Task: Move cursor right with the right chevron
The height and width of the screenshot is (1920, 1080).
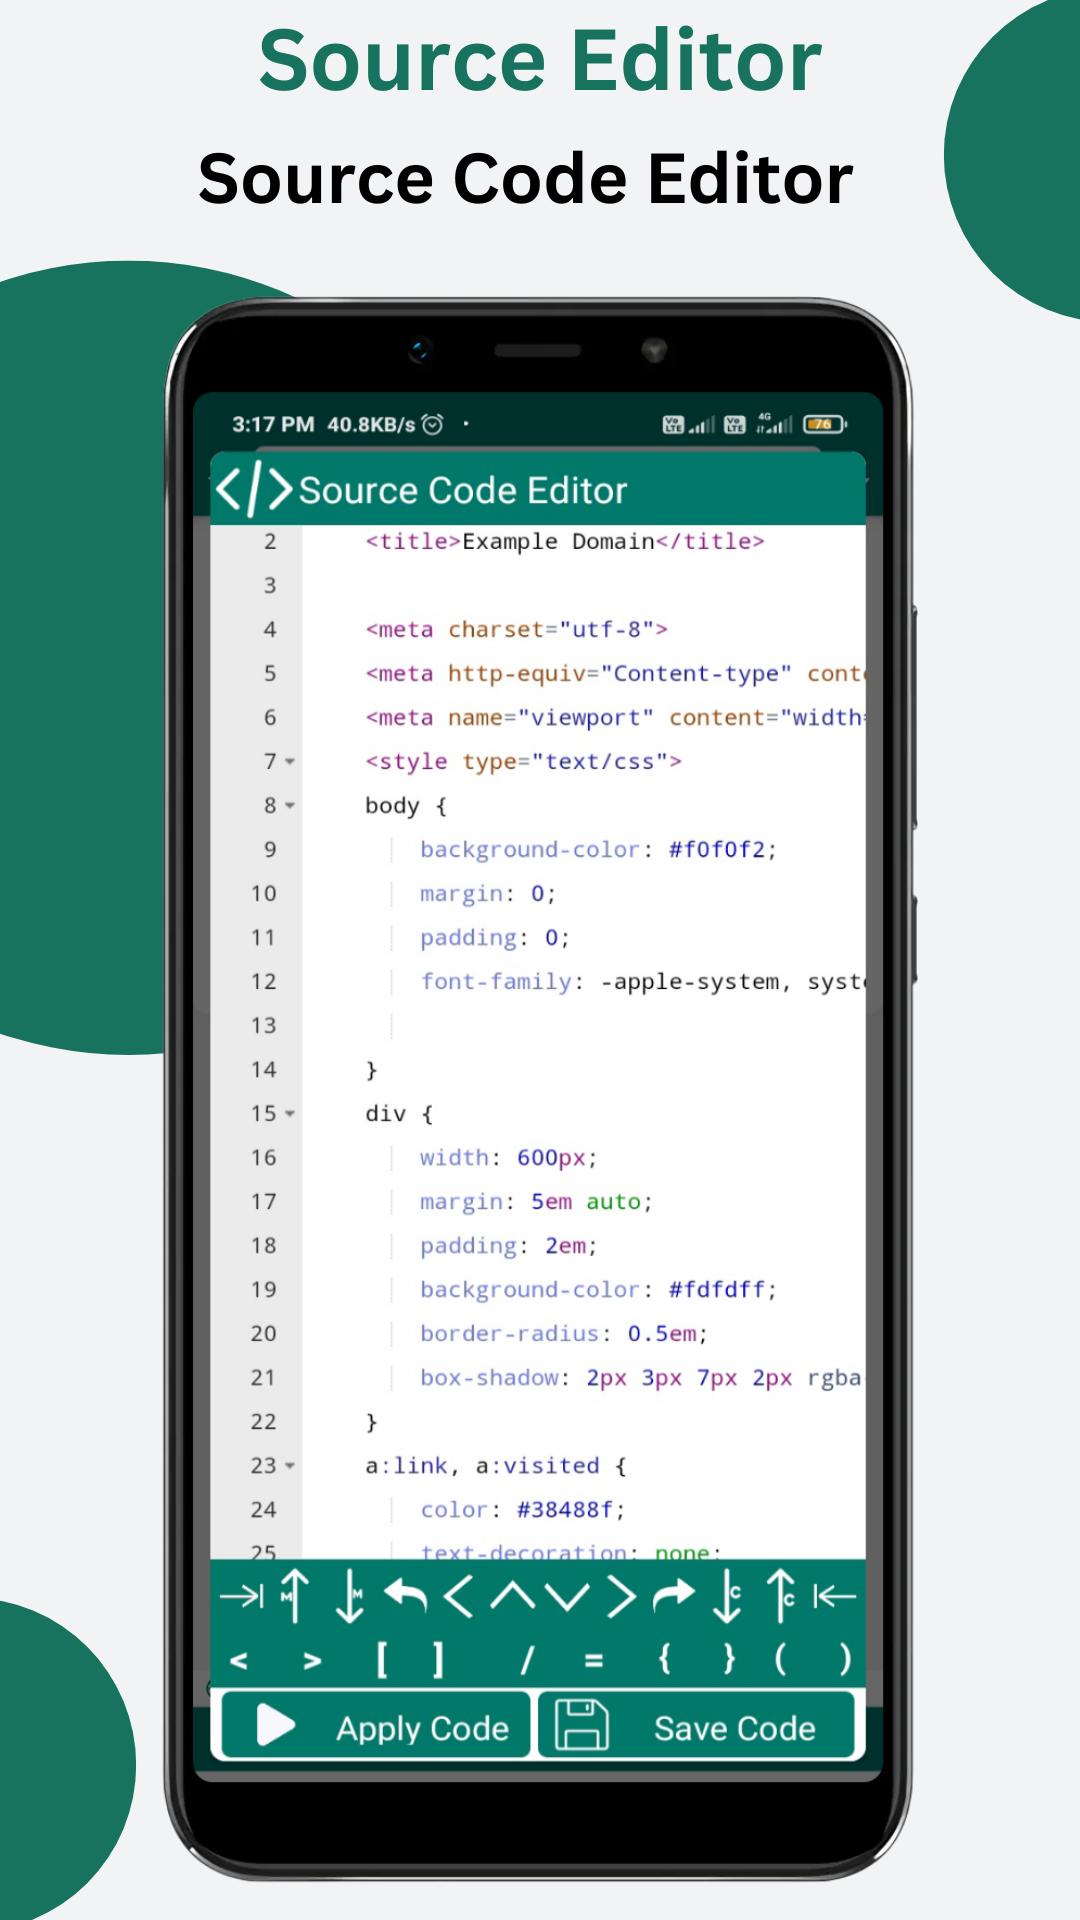Action: point(621,1596)
